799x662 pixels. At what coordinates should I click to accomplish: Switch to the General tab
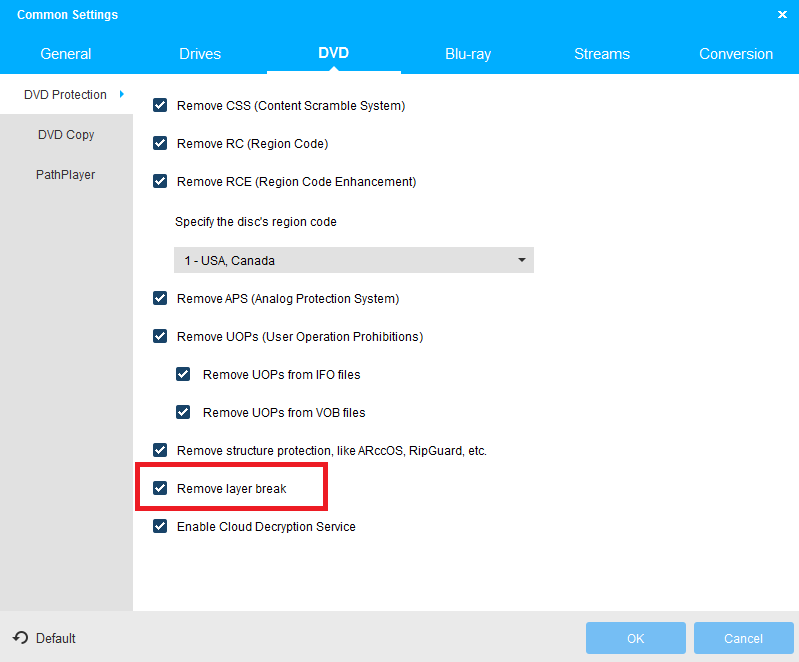[x=66, y=54]
